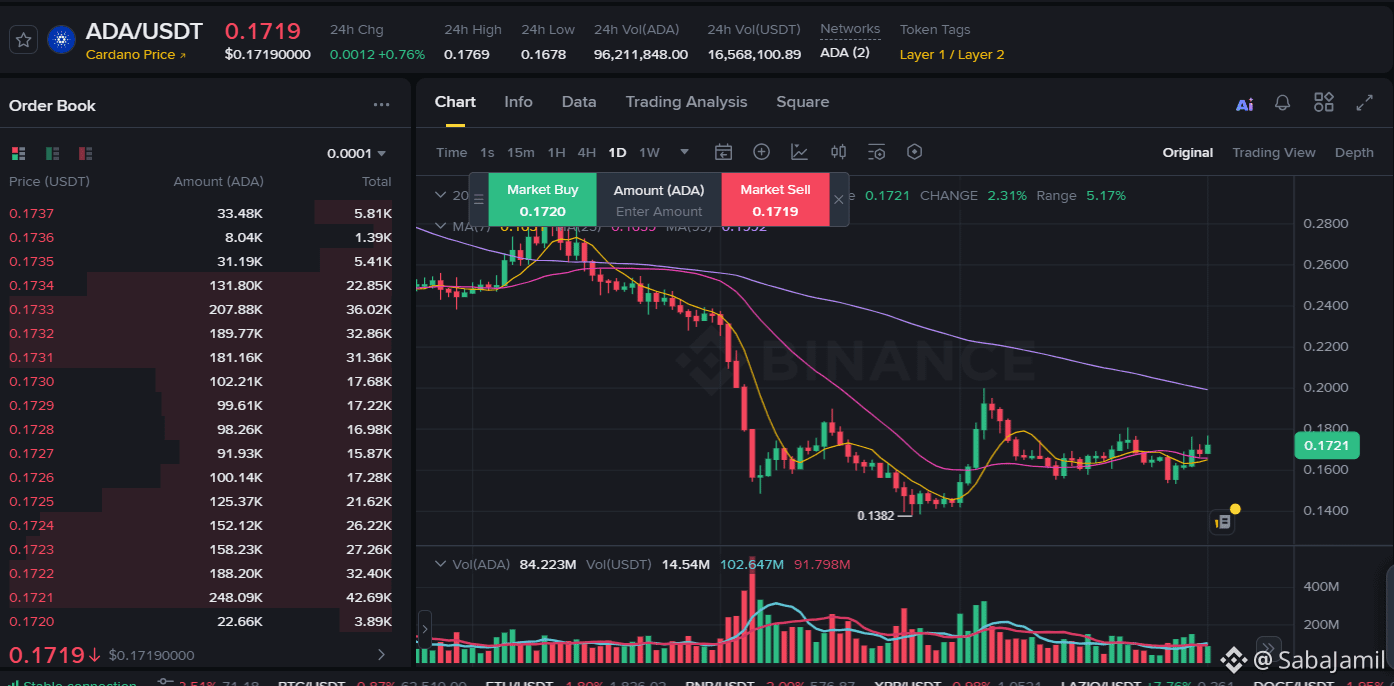The image size is (1394, 686).
Task: Expand side panel arrow at chart edge
Action: (425, 630)
